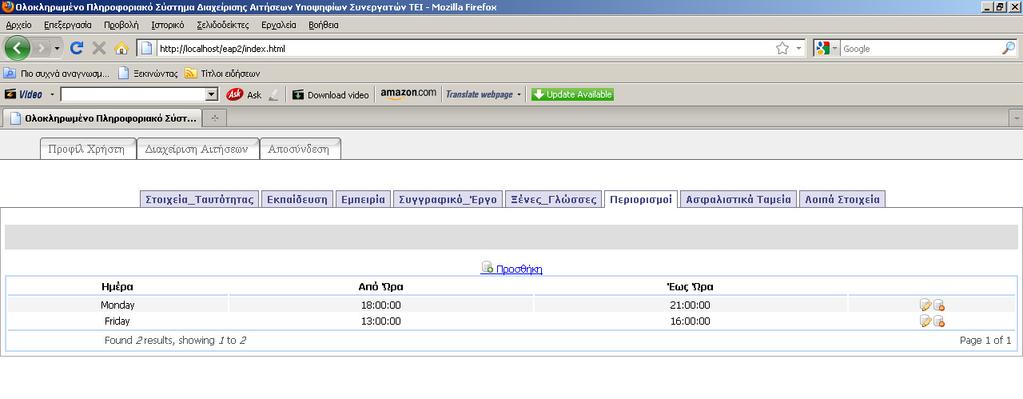Click the Google search box
This screenshot has height=399, width=1023.
coord(921,48)
